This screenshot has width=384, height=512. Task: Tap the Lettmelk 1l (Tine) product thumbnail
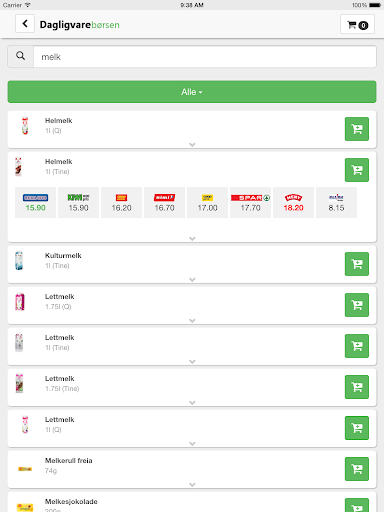click(19, 343)
